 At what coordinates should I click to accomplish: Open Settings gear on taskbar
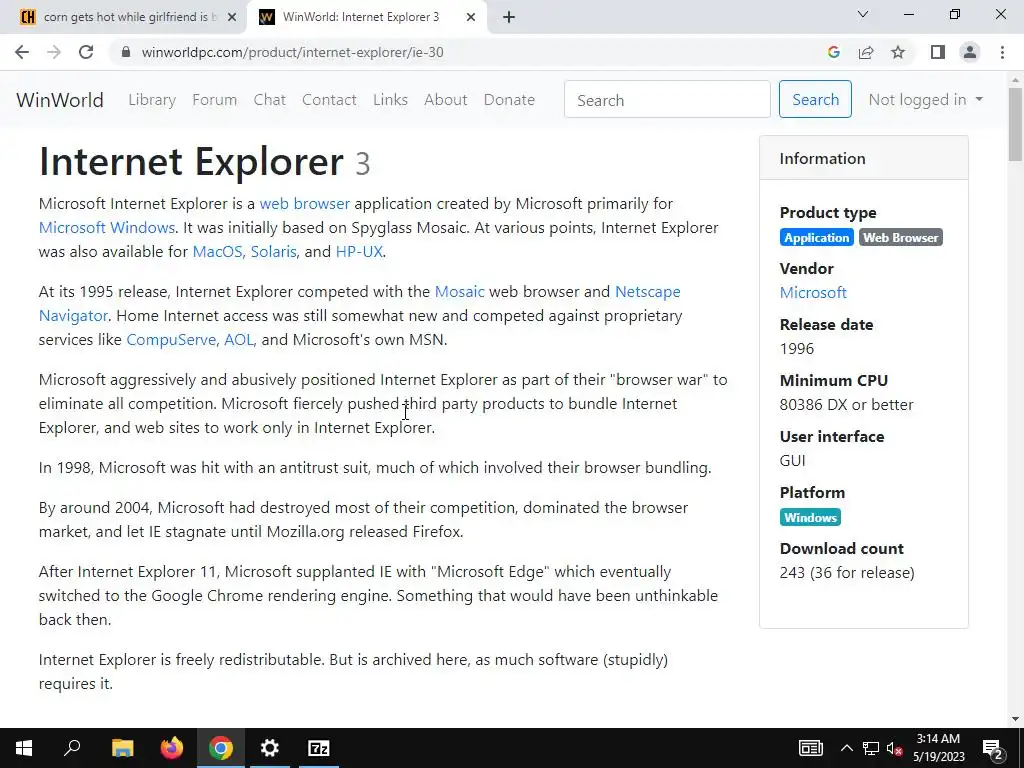pos(270,748)
